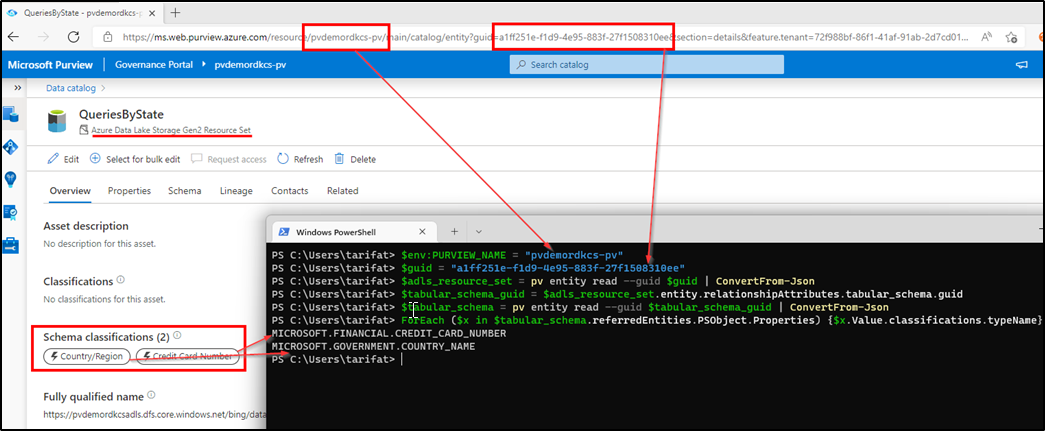The width and height of the screenshot is (1045, 431).
Task: Go back in browser history
Action: pyautogui.click(x=15, y=37)
